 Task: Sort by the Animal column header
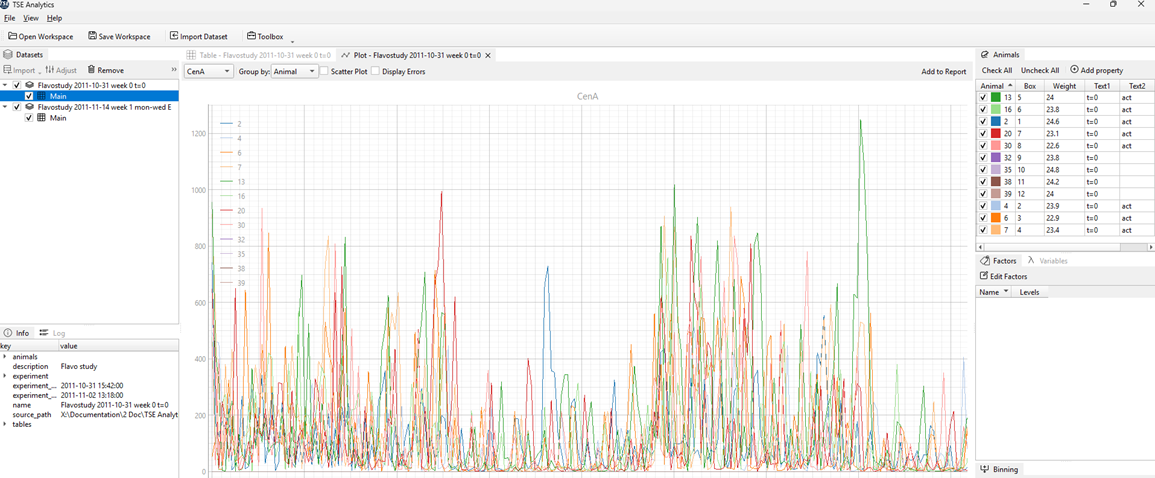[x=994, y=85]
